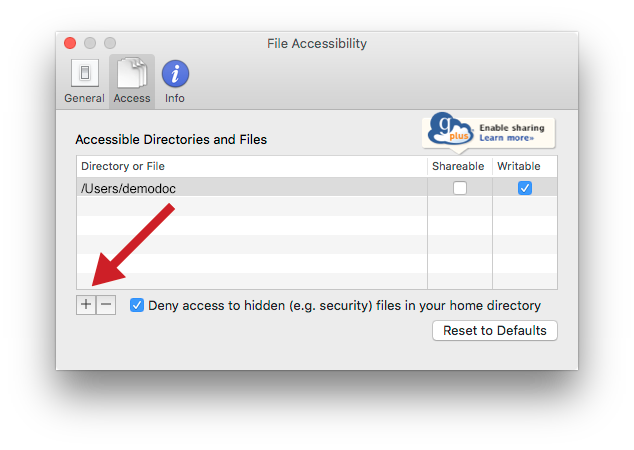
Task: Switch to the Info tab label
Action: (x=175, y=98)
